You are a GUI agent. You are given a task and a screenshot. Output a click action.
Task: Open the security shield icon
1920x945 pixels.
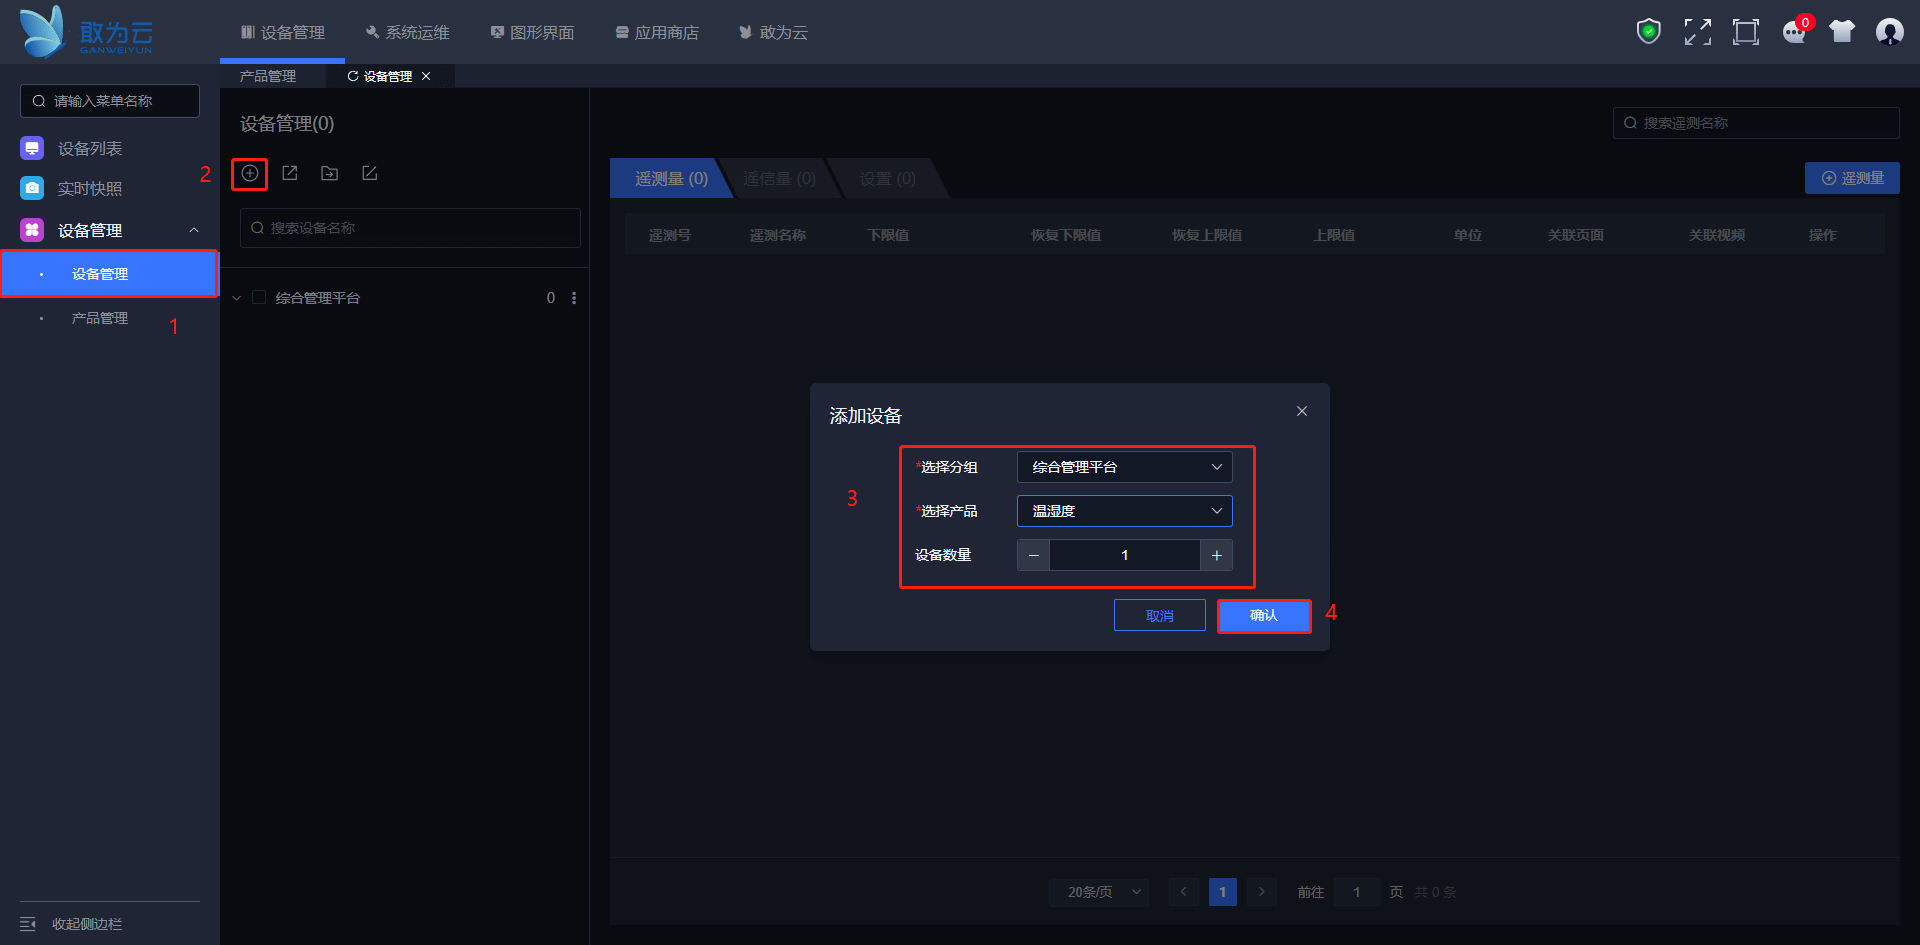1649,32
